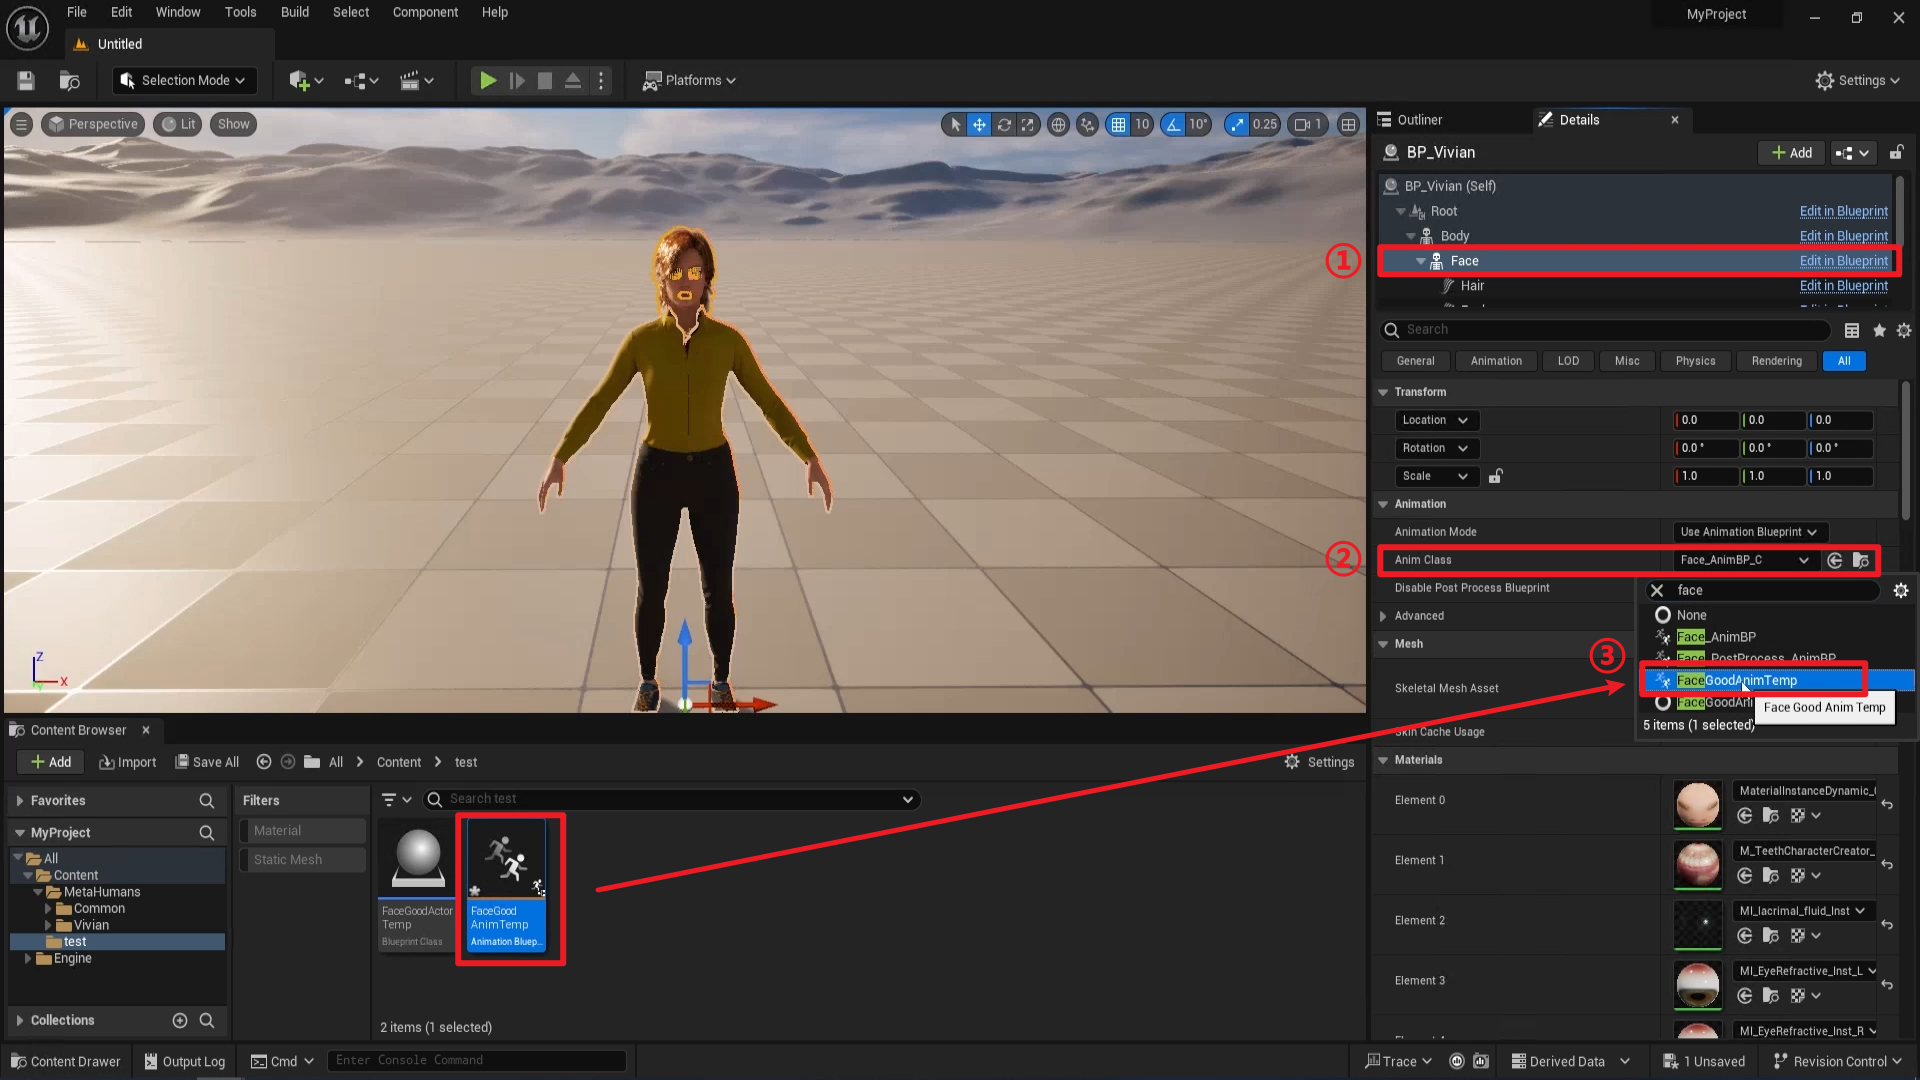The image size is (1920, 1080).
Task: Open the Content Drawer
Action: (66, 1061)
